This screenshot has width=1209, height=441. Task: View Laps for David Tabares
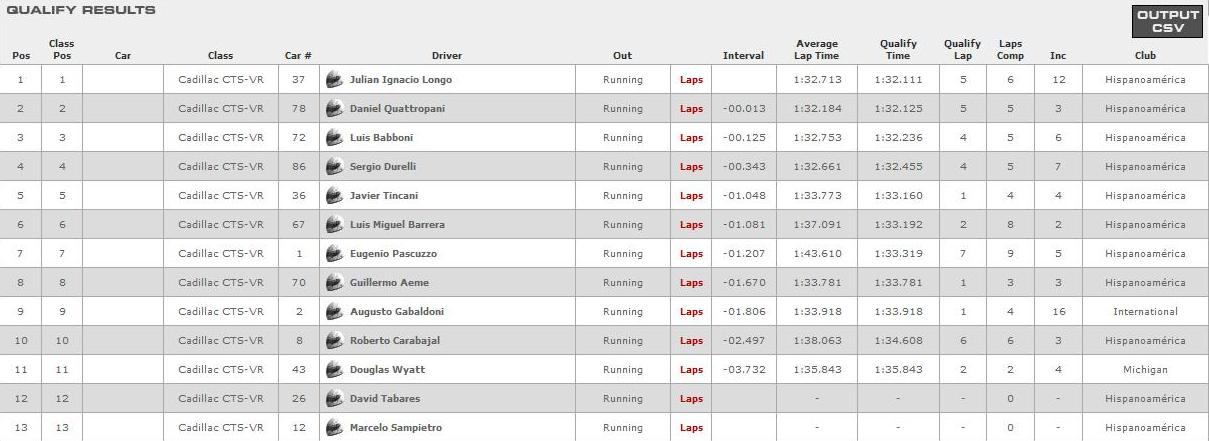coord(691,399)
